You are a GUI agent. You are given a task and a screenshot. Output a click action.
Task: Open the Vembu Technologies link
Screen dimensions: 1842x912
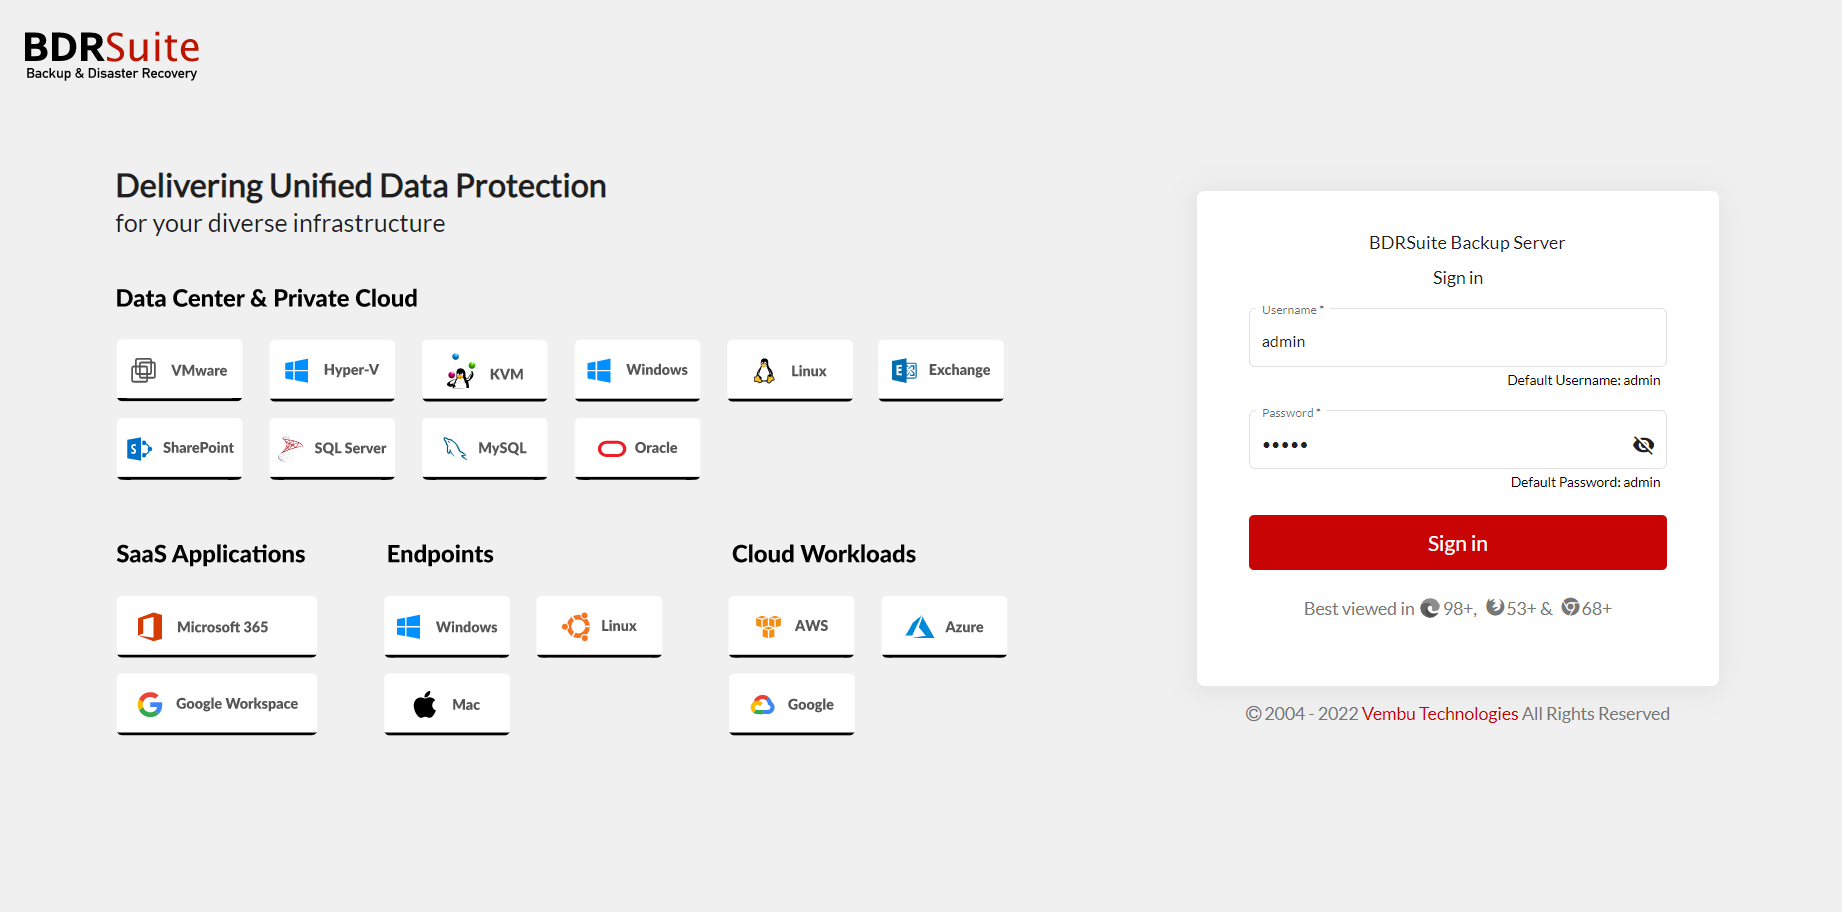[1439, 714]
